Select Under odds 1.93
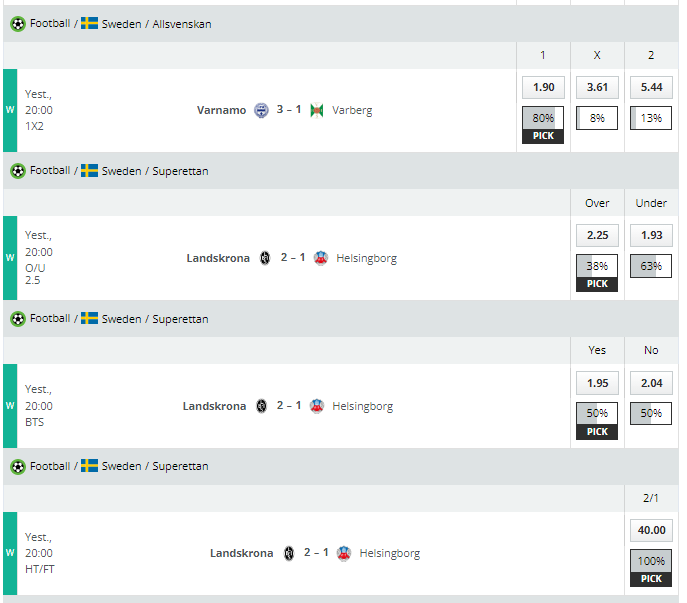Image resolution: width=687 pixels, height=603 pixels. coord(651,235)
